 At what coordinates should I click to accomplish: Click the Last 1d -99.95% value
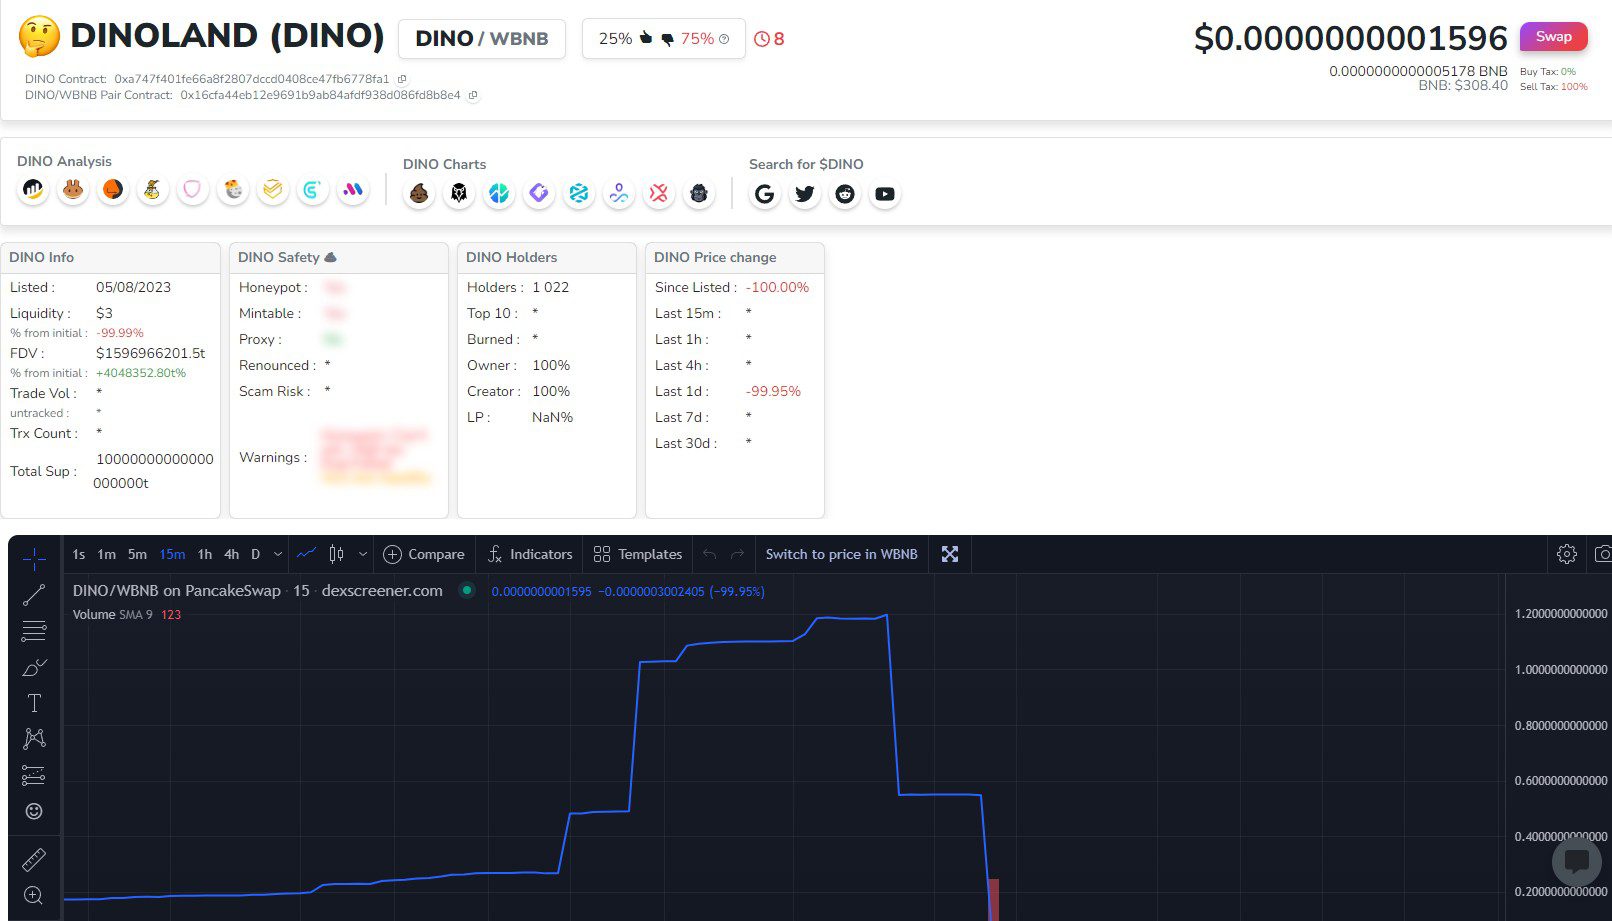tap(773, 391)
